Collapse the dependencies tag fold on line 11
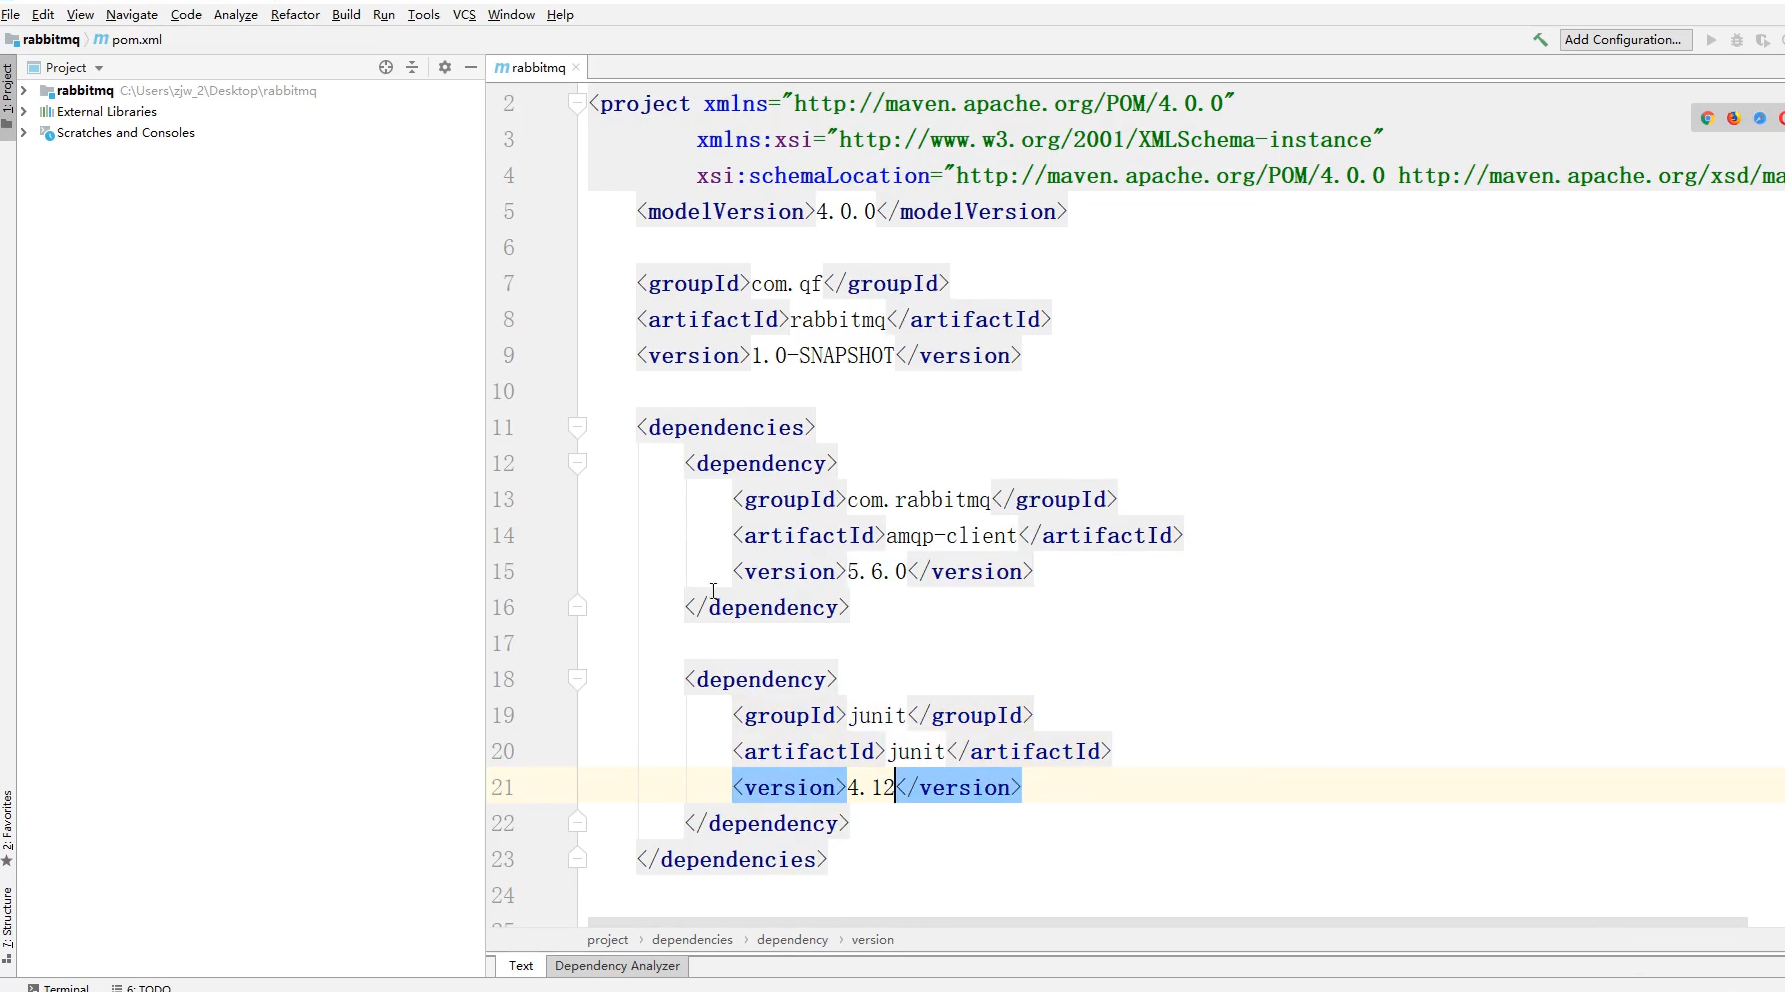 [x=577, y=427]
